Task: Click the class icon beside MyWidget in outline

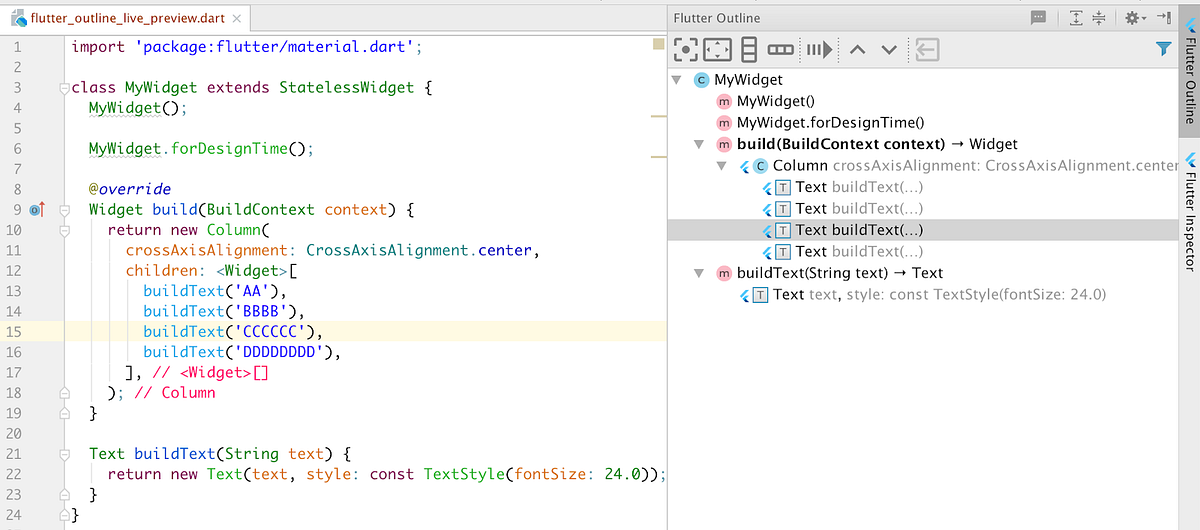Action: click(701, 80)
